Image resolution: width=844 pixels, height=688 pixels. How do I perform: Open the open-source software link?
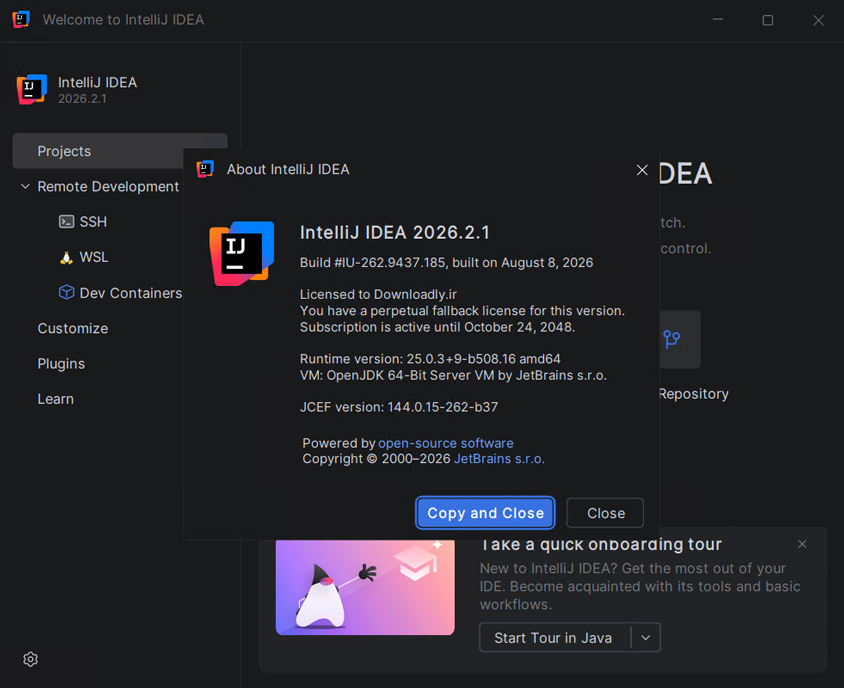445,443
